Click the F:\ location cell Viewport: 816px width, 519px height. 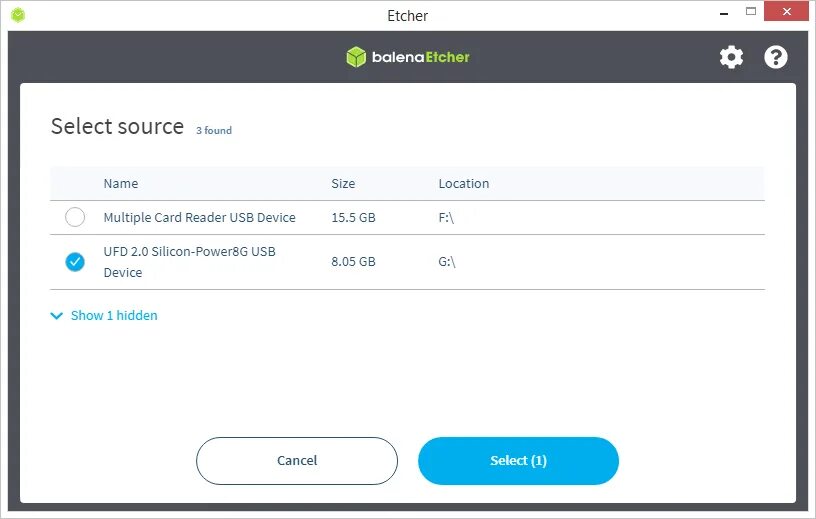tap(446, 217)
